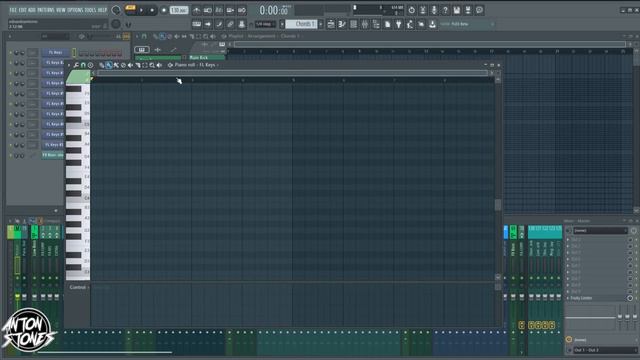Click the link chain icon in second toolbar row
Screen dimensions: 640x360
(230, 24)
